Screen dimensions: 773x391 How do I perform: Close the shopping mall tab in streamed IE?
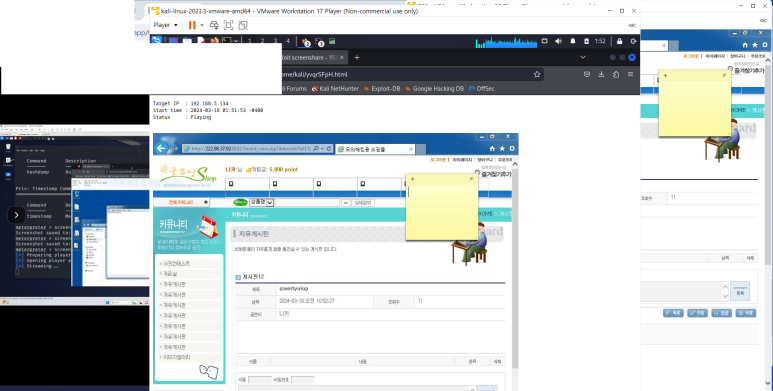point(411,149)
